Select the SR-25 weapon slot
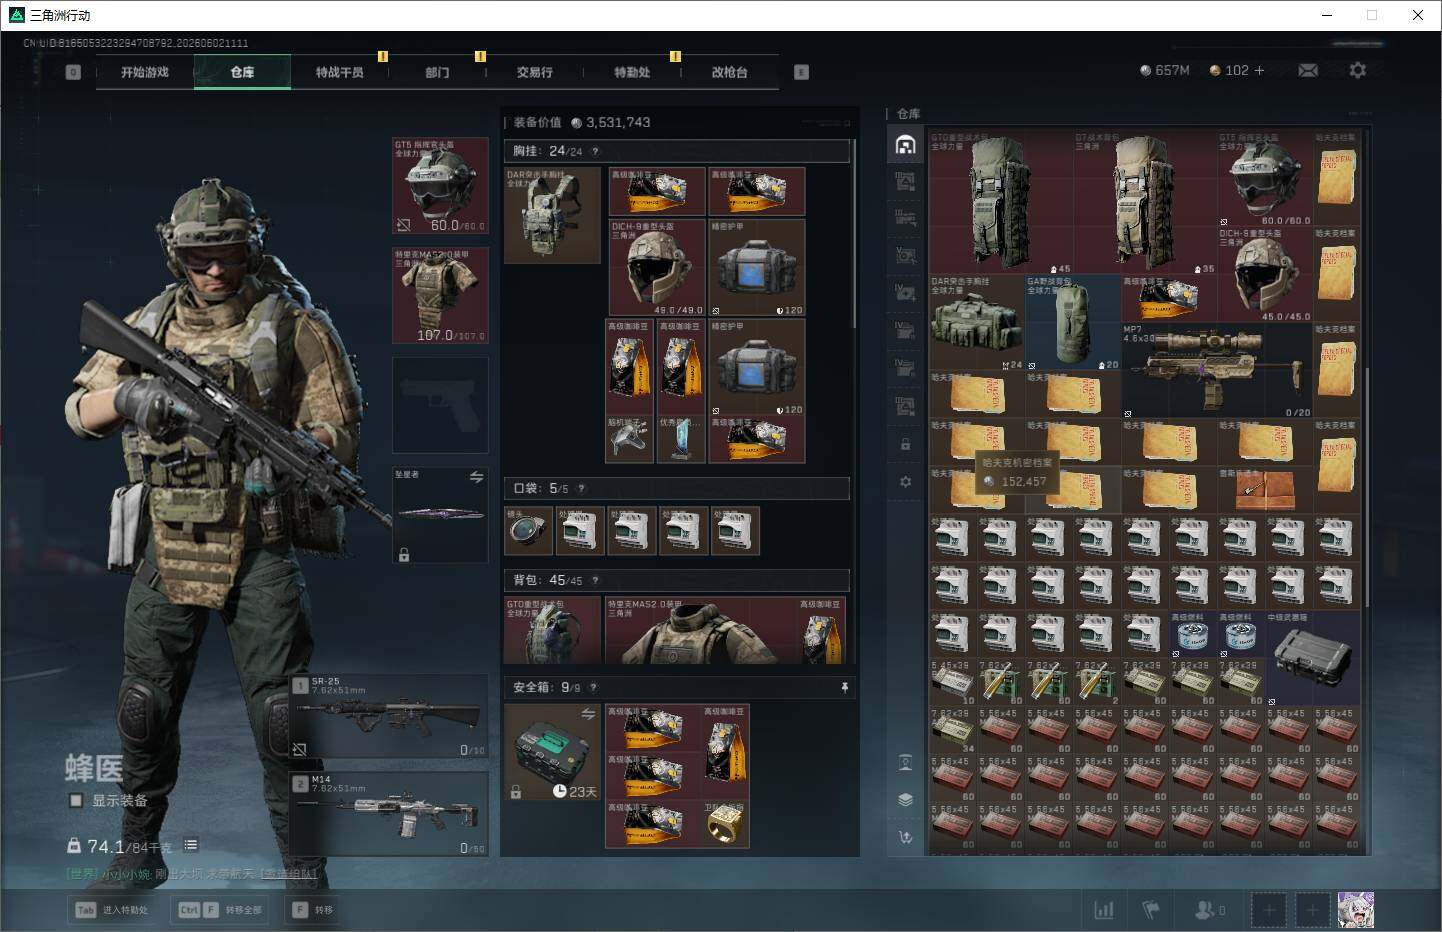 tap(389, 717)
